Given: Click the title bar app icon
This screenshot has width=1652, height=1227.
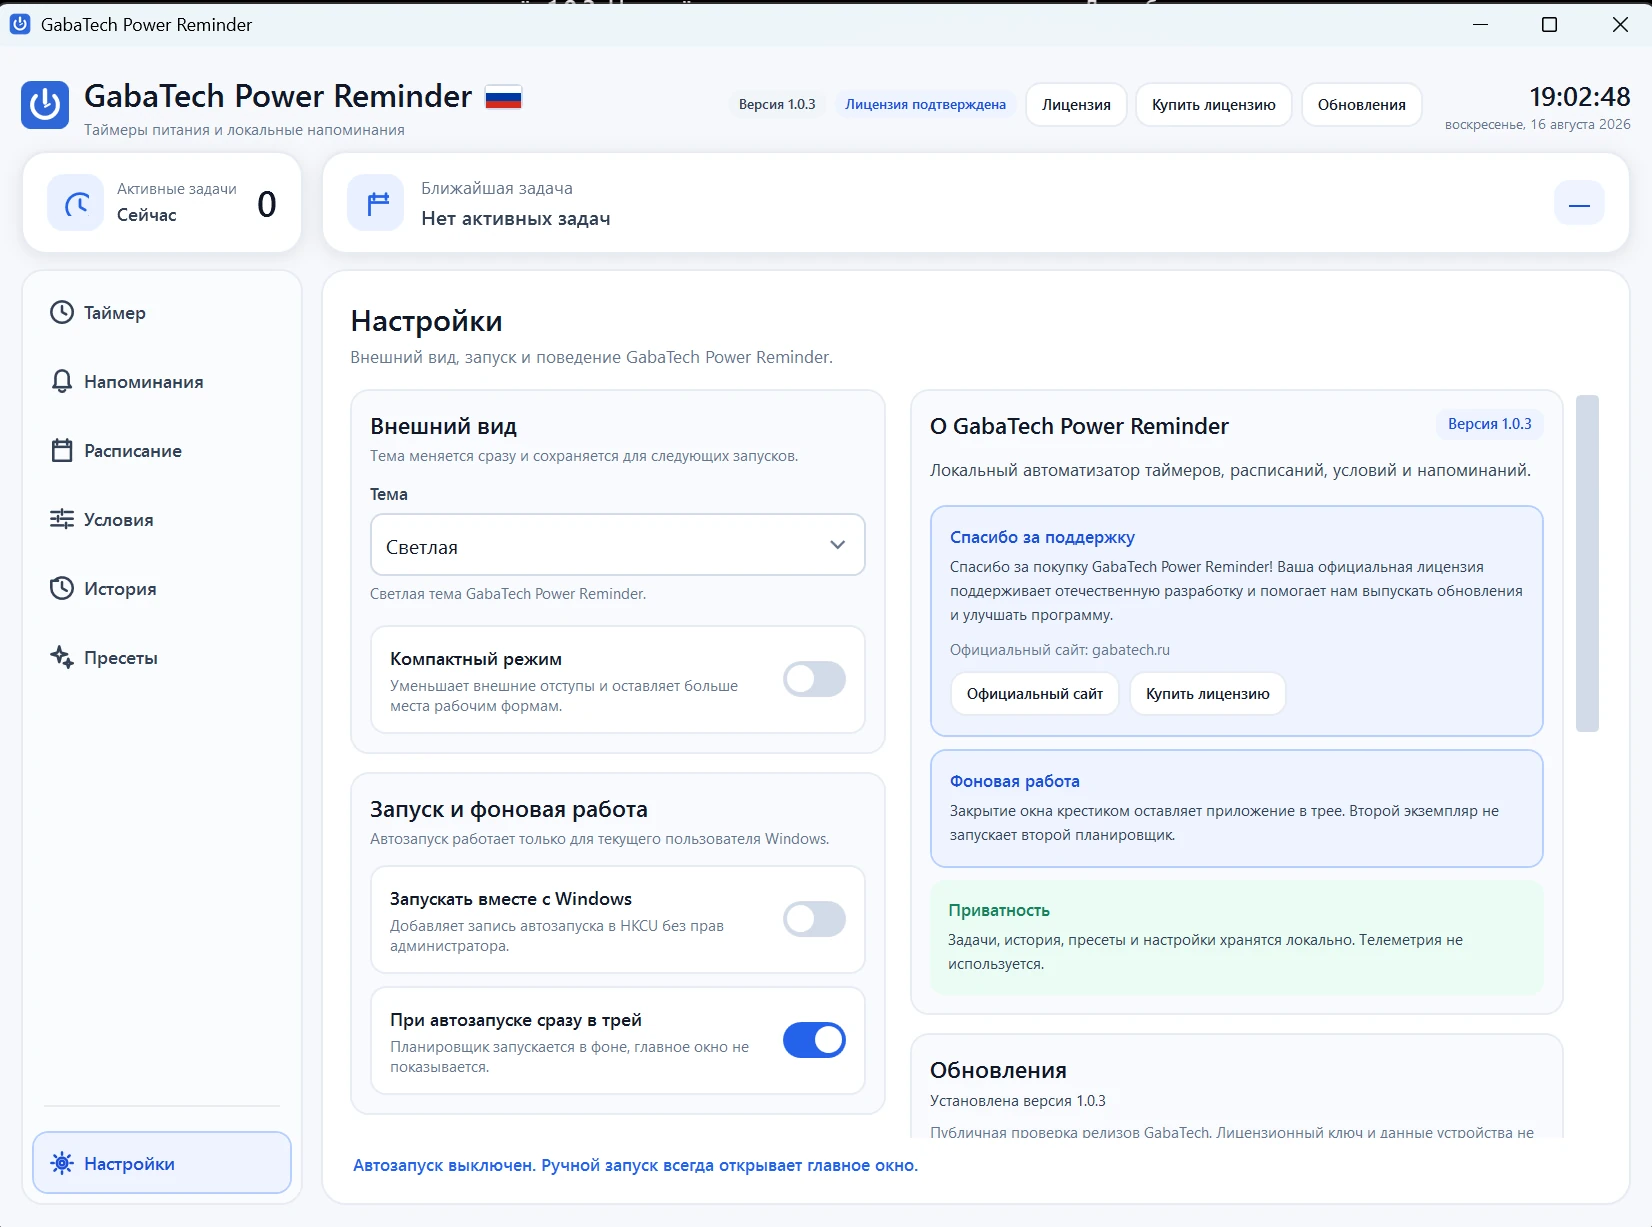Looking at the screenshot, I should coord(20,24).
